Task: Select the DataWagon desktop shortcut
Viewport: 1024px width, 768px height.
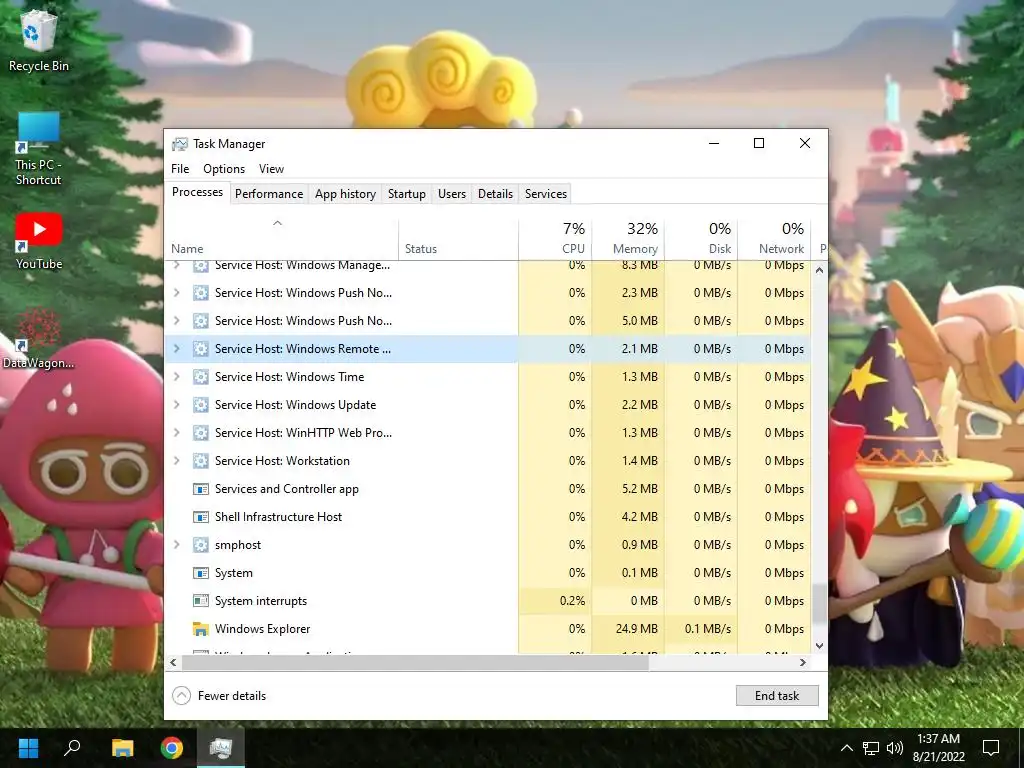Action: [39, 339]
